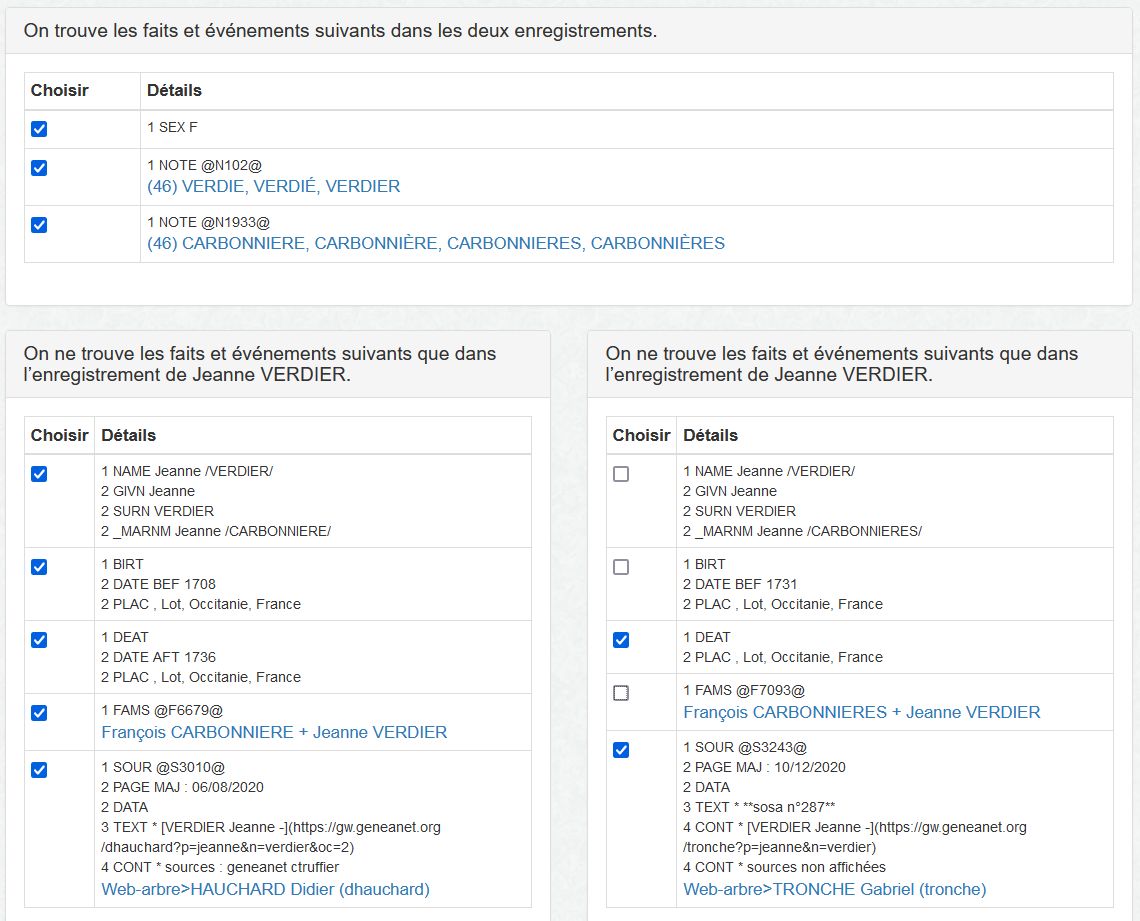Uncheck the SOUR @S3243@ source checkbox
This screenshot has width=1140, height=921.
621,750
